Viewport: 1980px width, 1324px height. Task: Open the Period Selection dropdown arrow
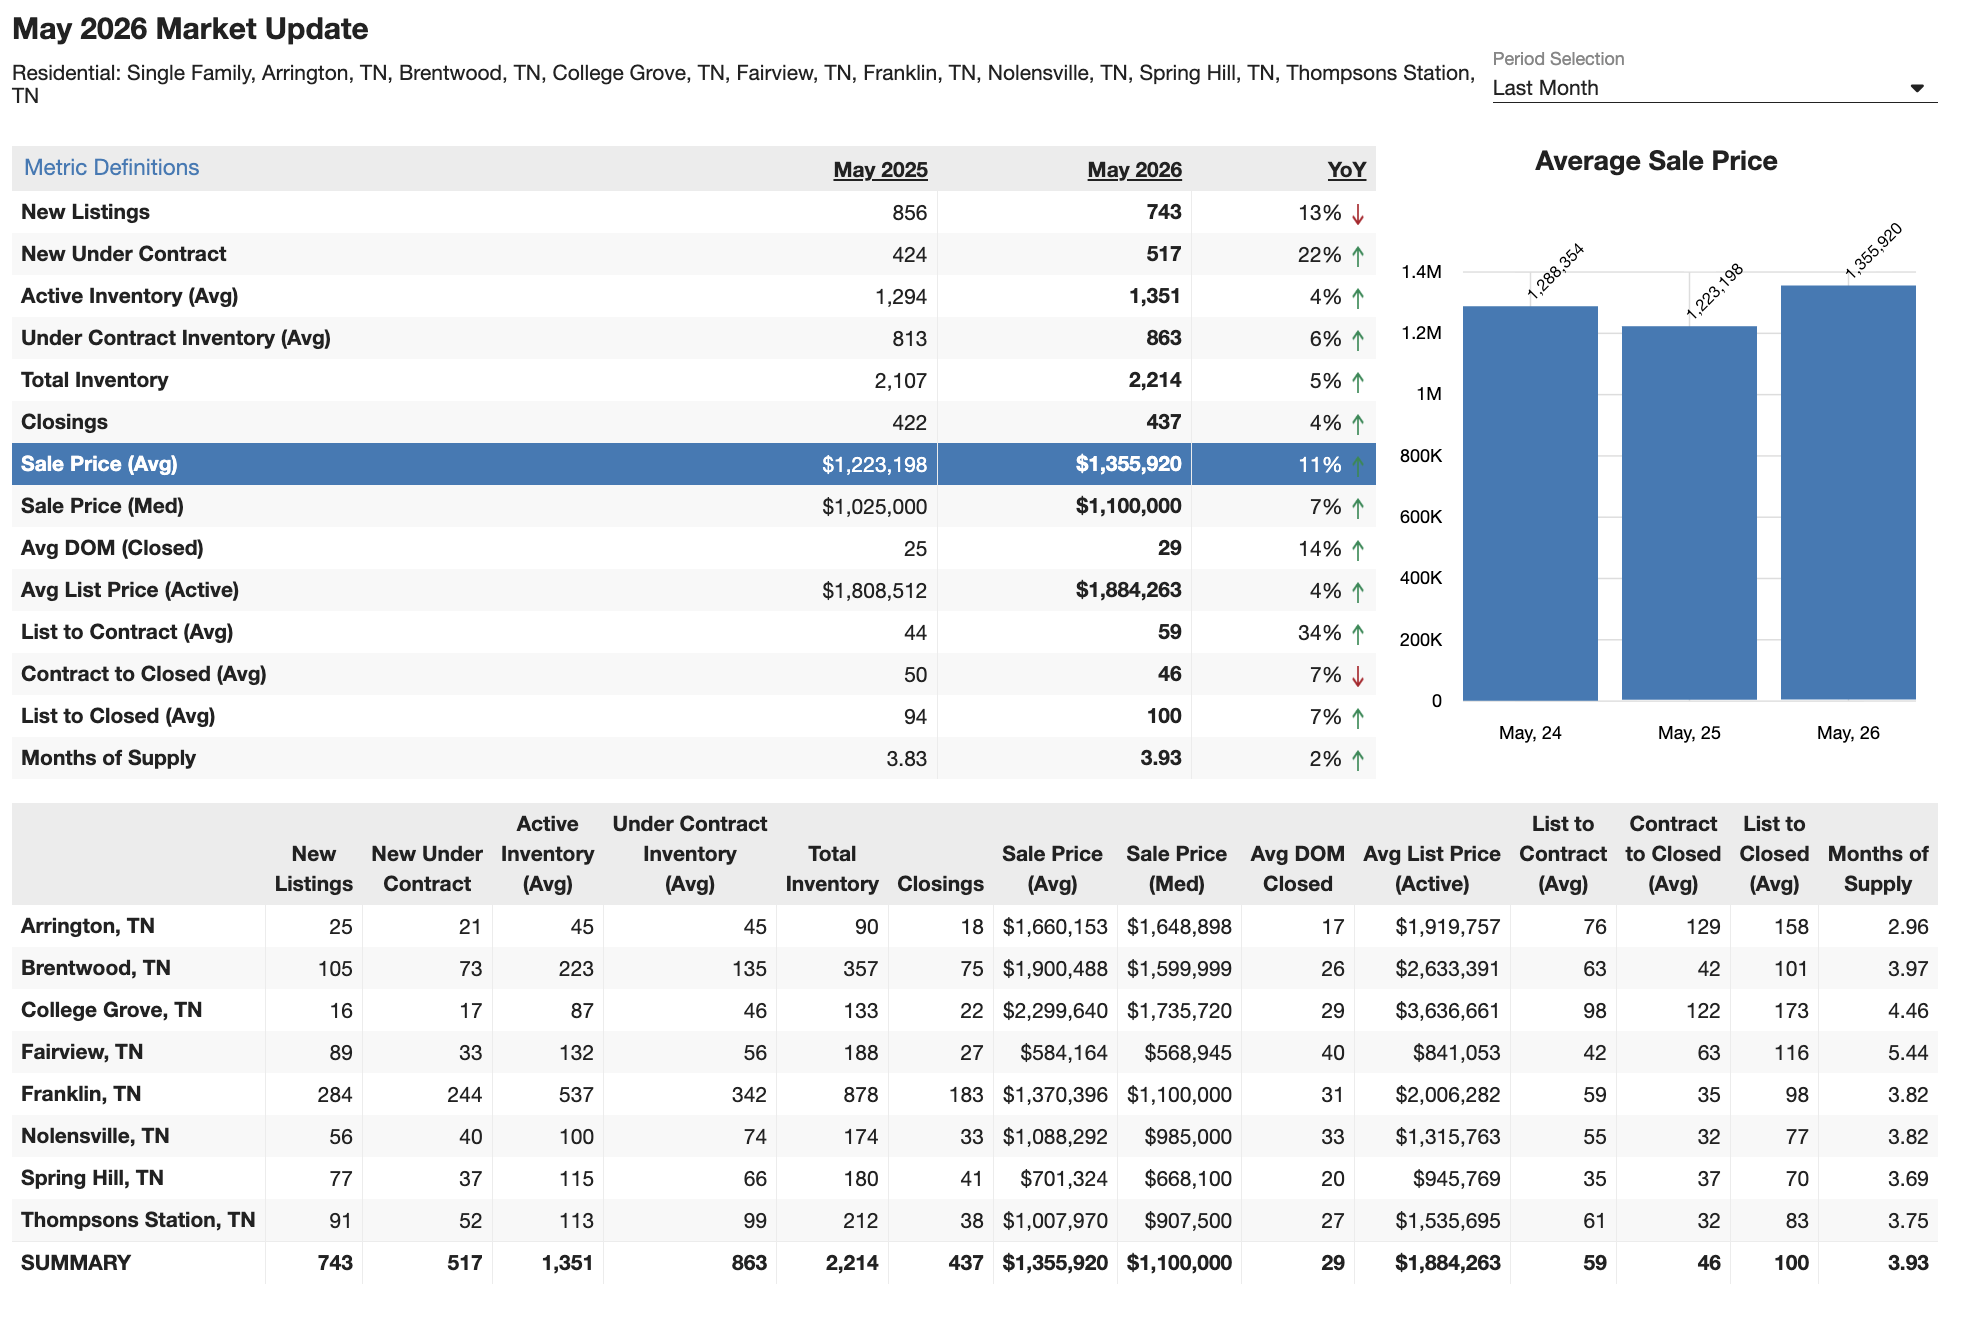[1917, 88]
